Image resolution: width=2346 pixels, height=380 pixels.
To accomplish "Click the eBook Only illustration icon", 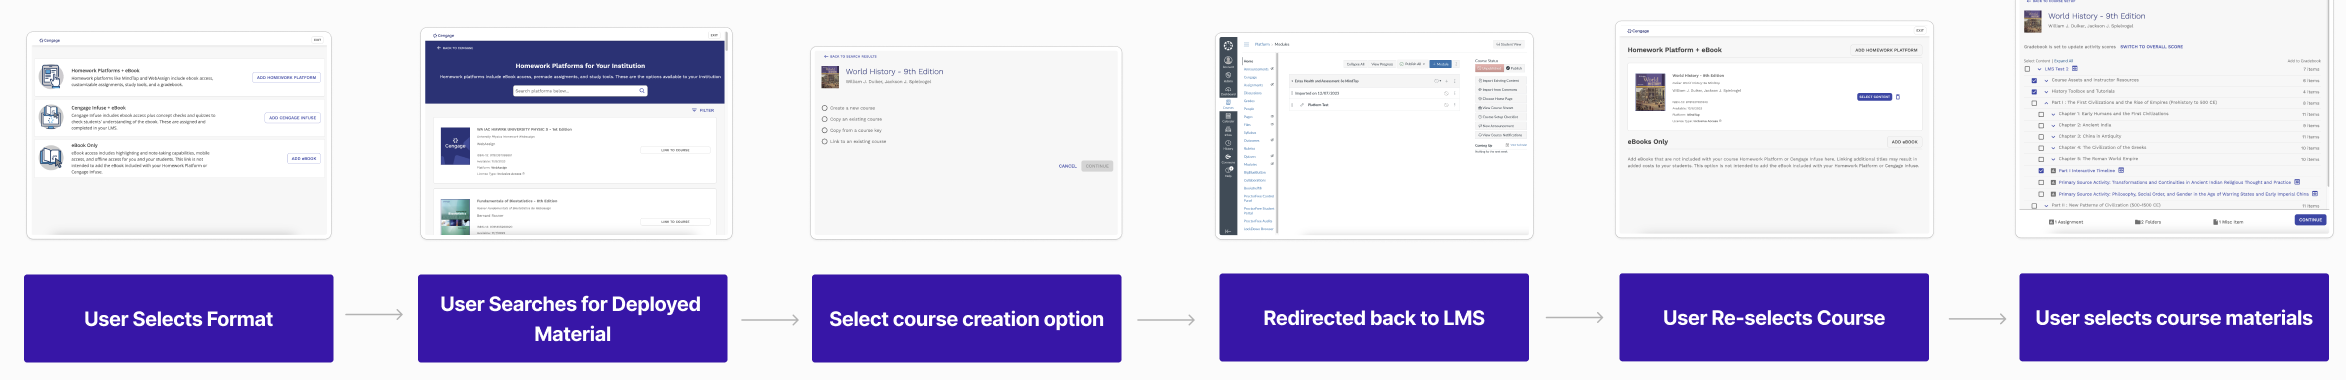I will tap(50, 157).
